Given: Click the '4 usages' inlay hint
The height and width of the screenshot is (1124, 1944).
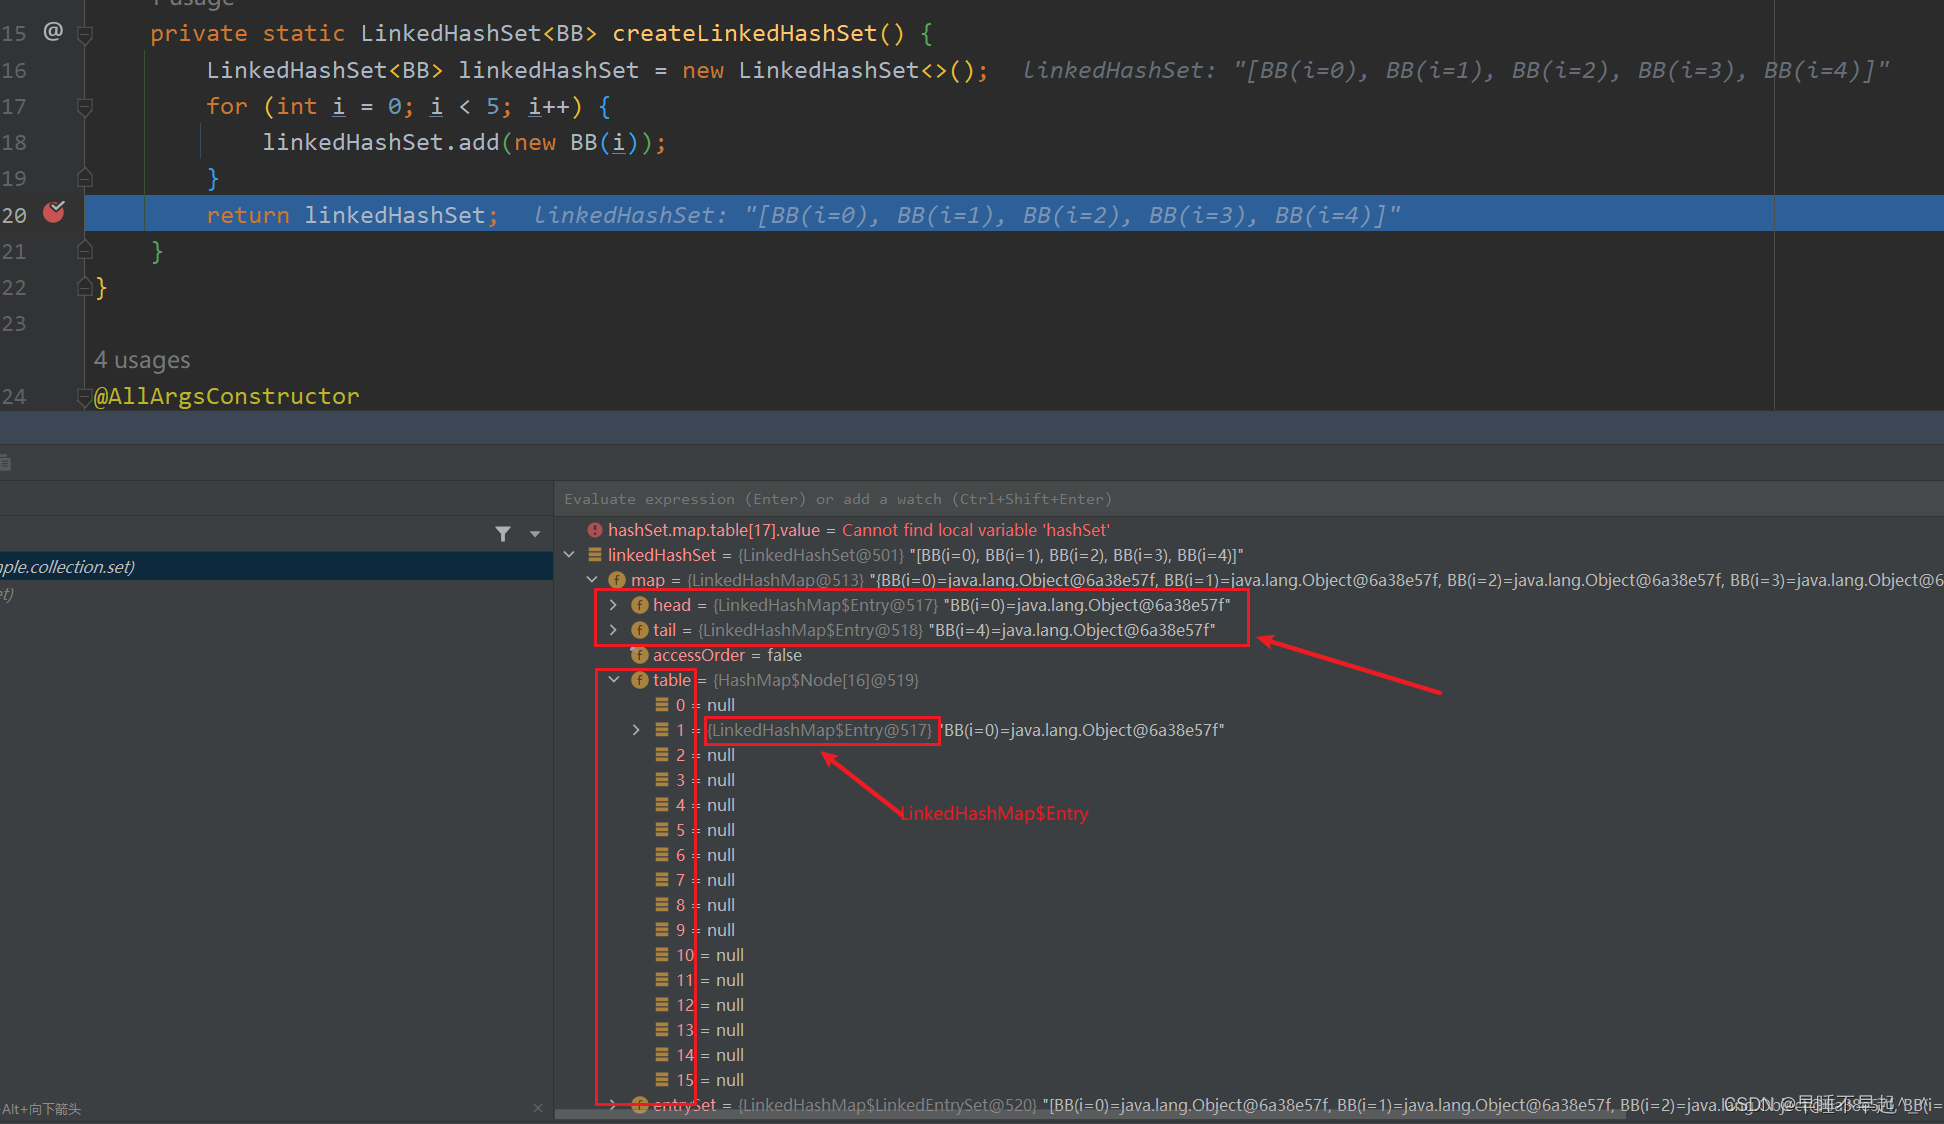Looking at the screenshot, I should pyautogui.click(x=142, y=360).
